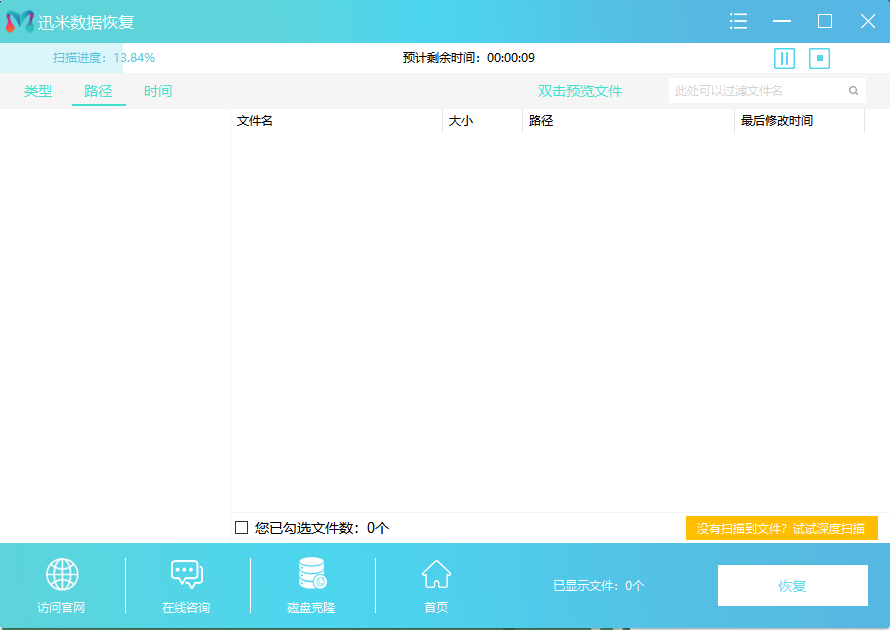Click the 迅米数据恢复 app logo
Screen dimensions: 890x630
pyautogui.click(x=17, y=20)
